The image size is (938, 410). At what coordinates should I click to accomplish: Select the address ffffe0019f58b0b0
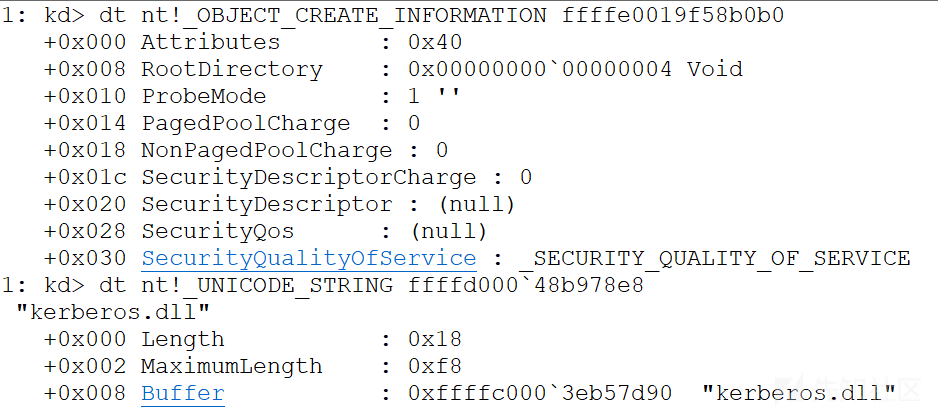click(673, 16)
